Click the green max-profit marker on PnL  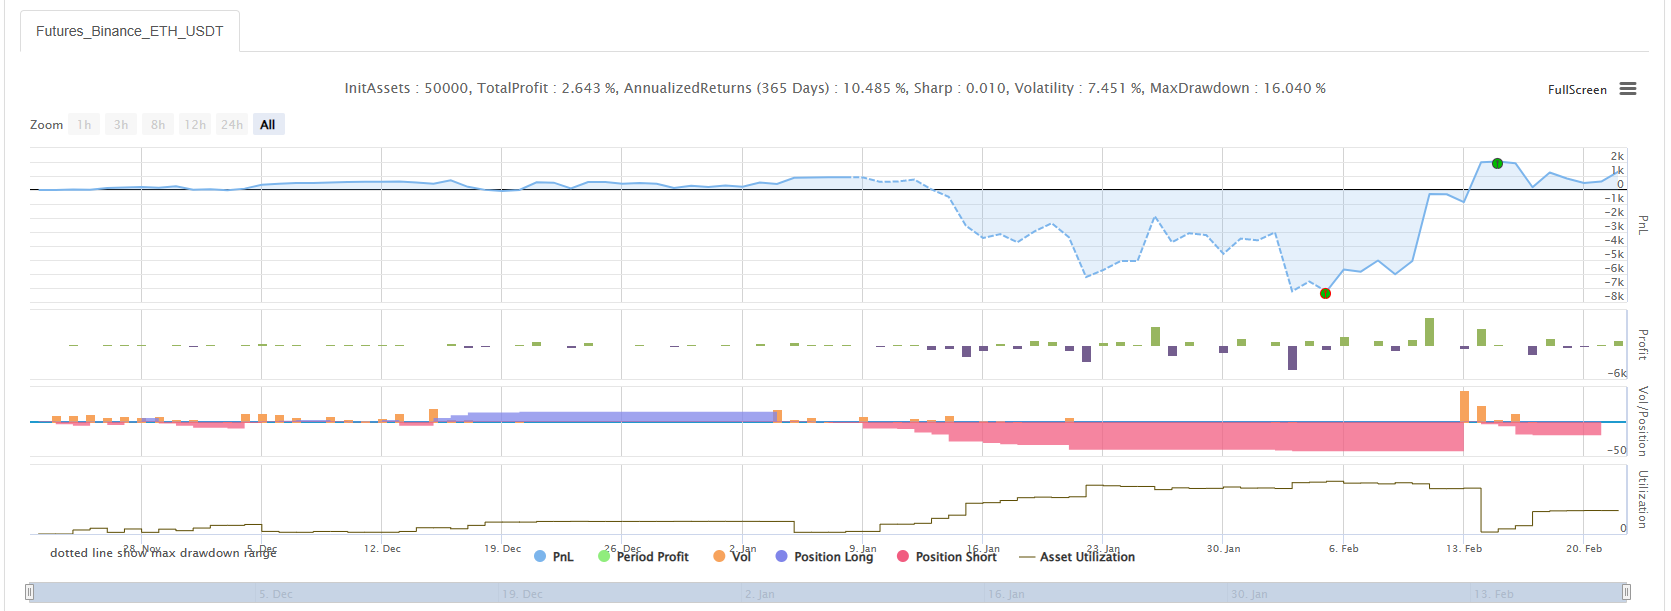pyautogui.click(x=1497, y=163)
